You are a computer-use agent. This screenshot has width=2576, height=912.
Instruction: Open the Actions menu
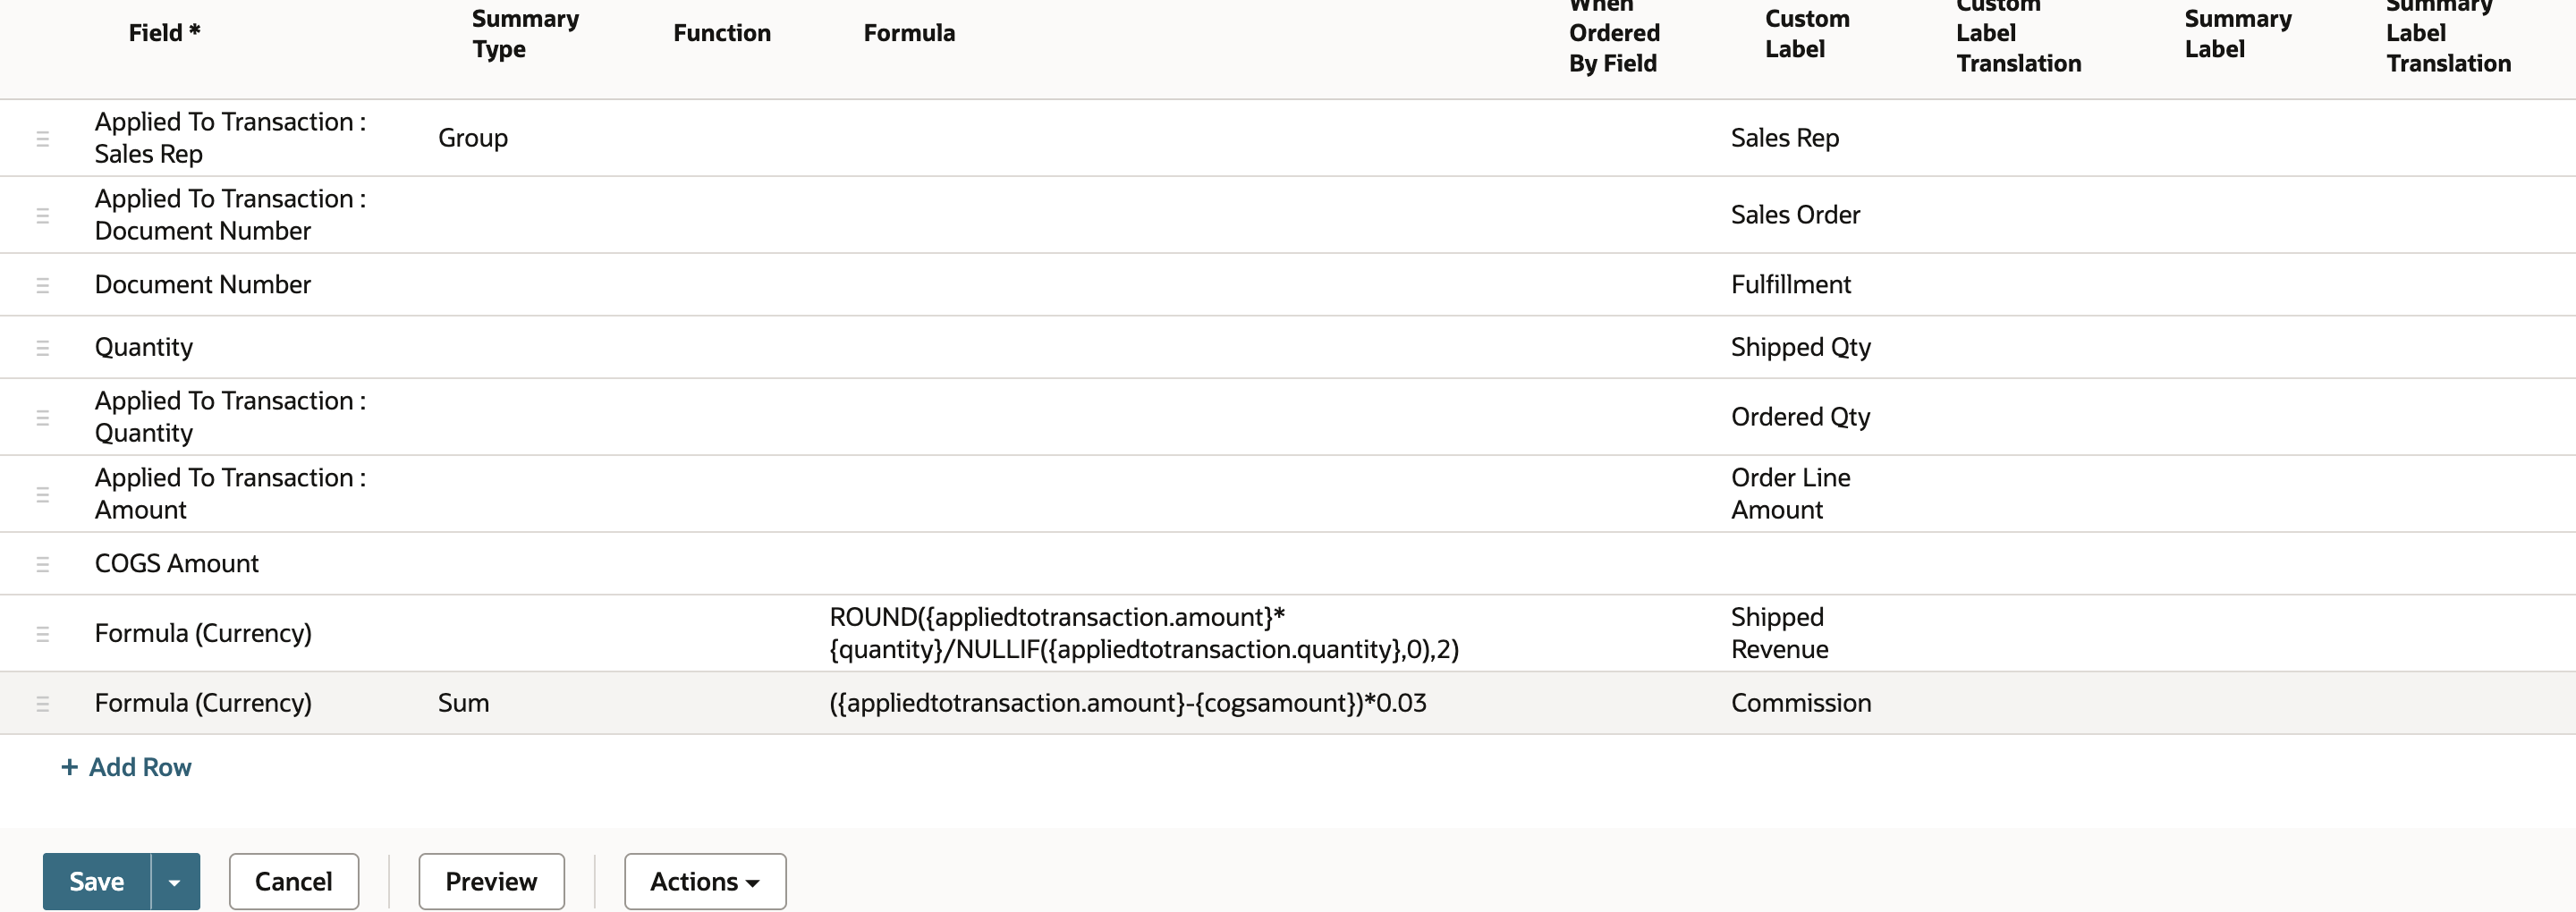(x=705, y=882)
